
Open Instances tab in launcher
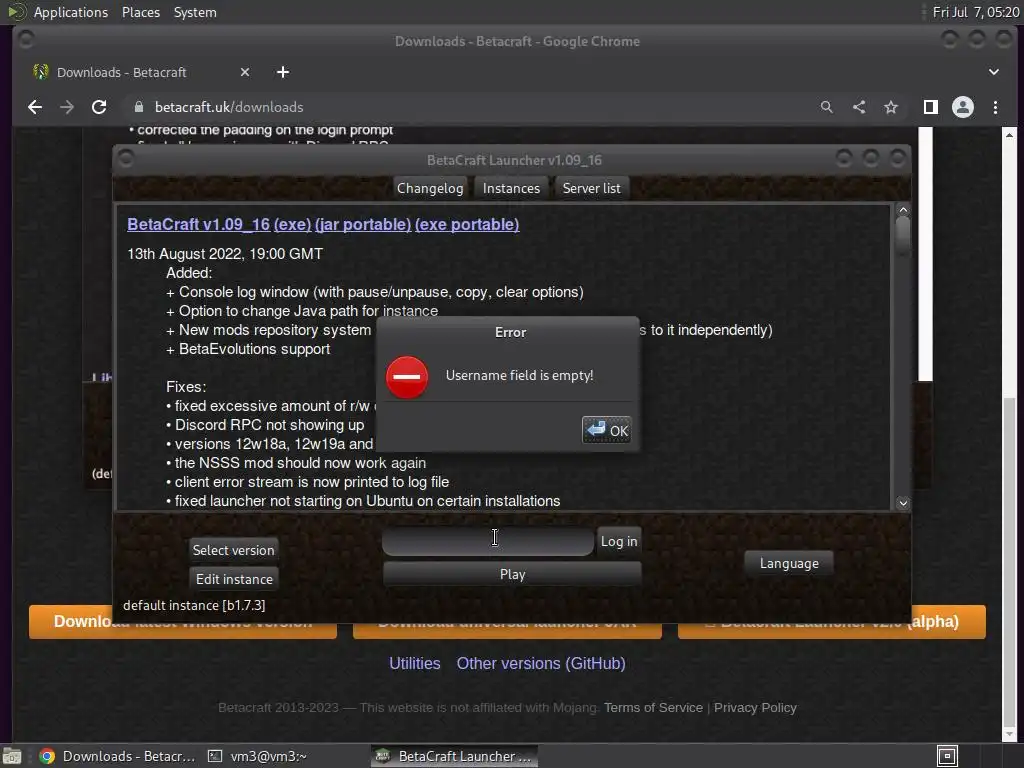[511, 188]
